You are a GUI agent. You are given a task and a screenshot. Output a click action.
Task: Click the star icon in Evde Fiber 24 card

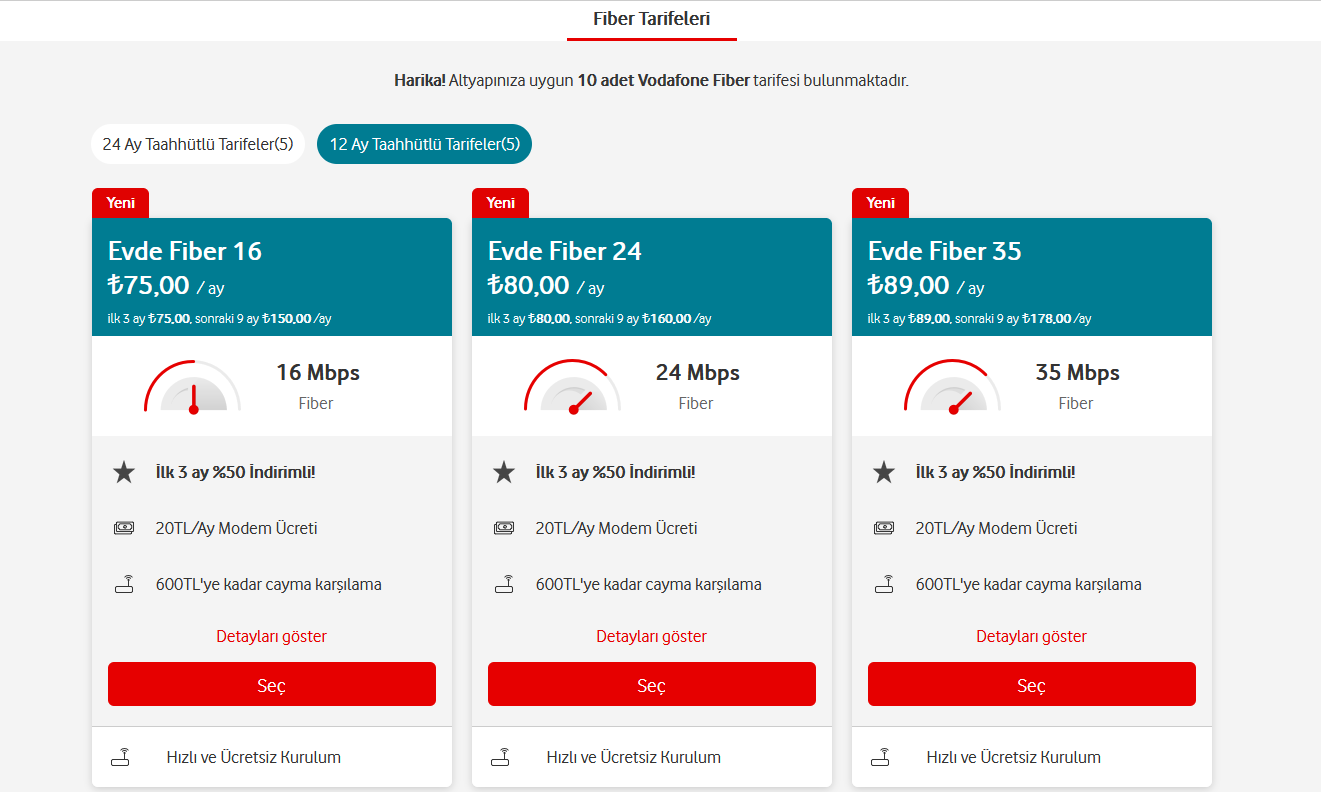pos(504,472)
